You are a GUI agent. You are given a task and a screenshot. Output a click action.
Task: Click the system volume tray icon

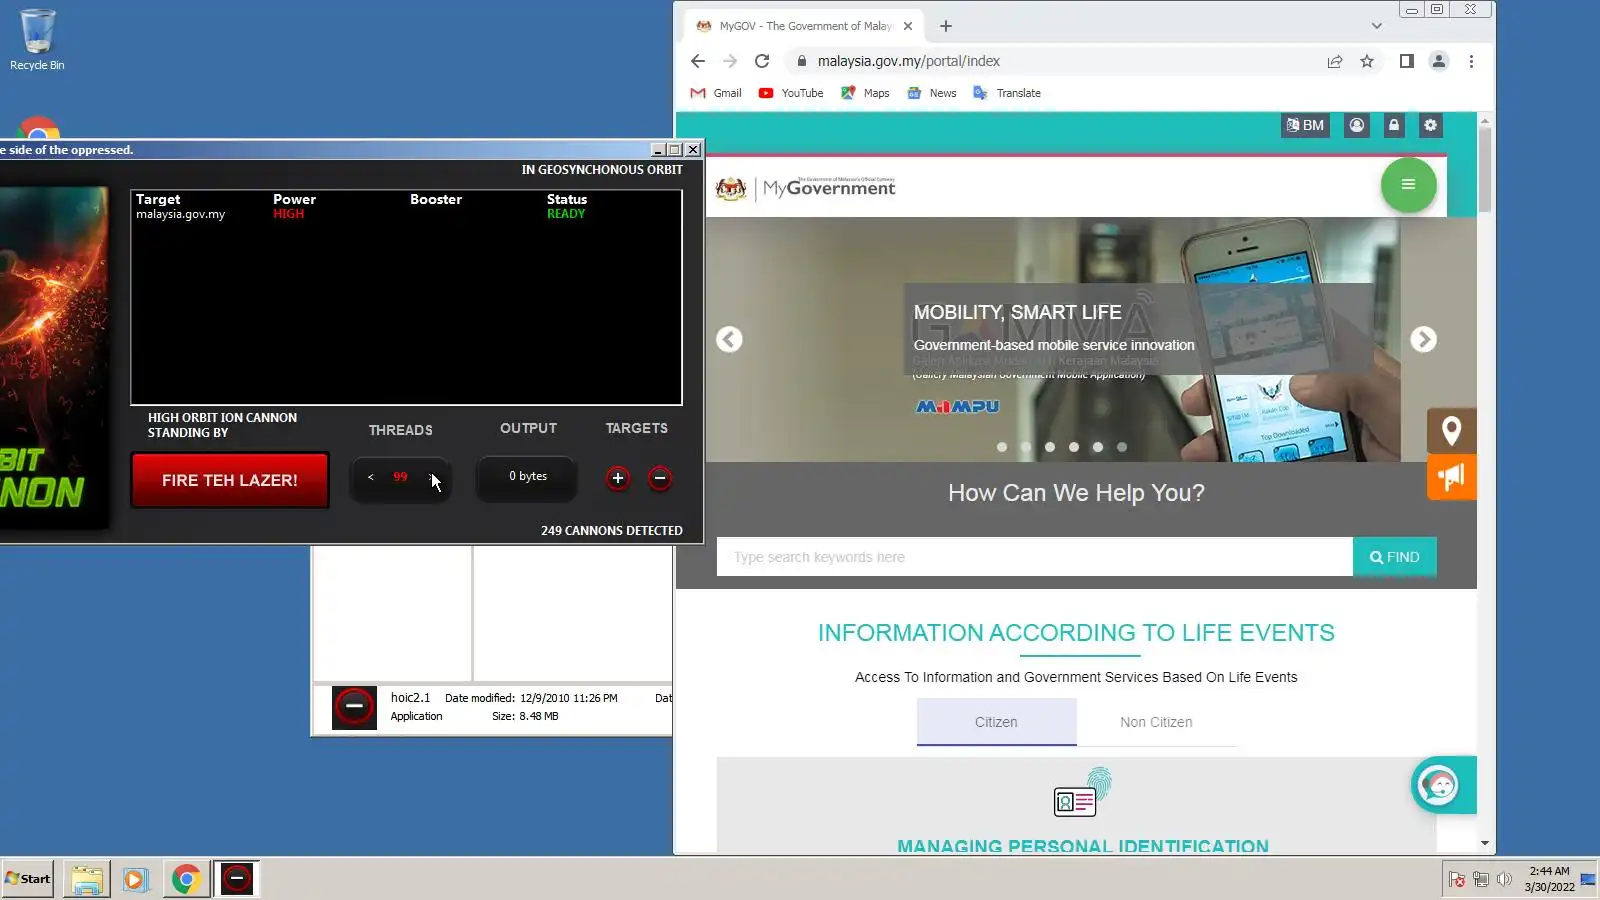click(1504, 879)
